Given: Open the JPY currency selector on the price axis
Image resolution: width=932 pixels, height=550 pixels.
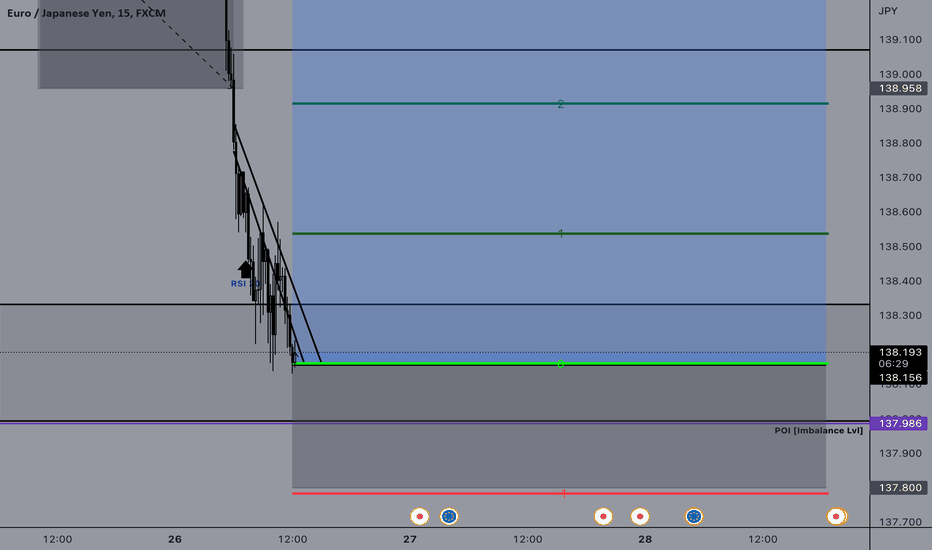Looking at the screenshot, I should pyautogui.click(x=887, y=11).
